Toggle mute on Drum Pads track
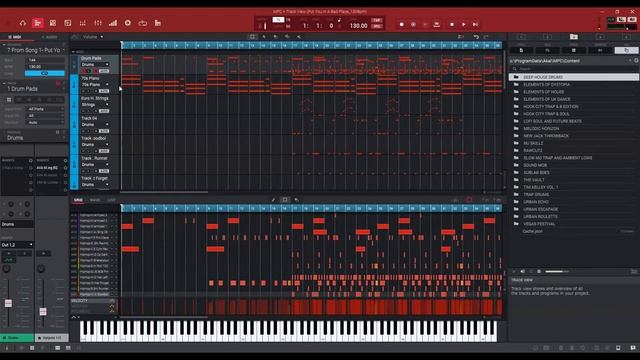This screenshot has width=640, height=360. tap(84, 71)
